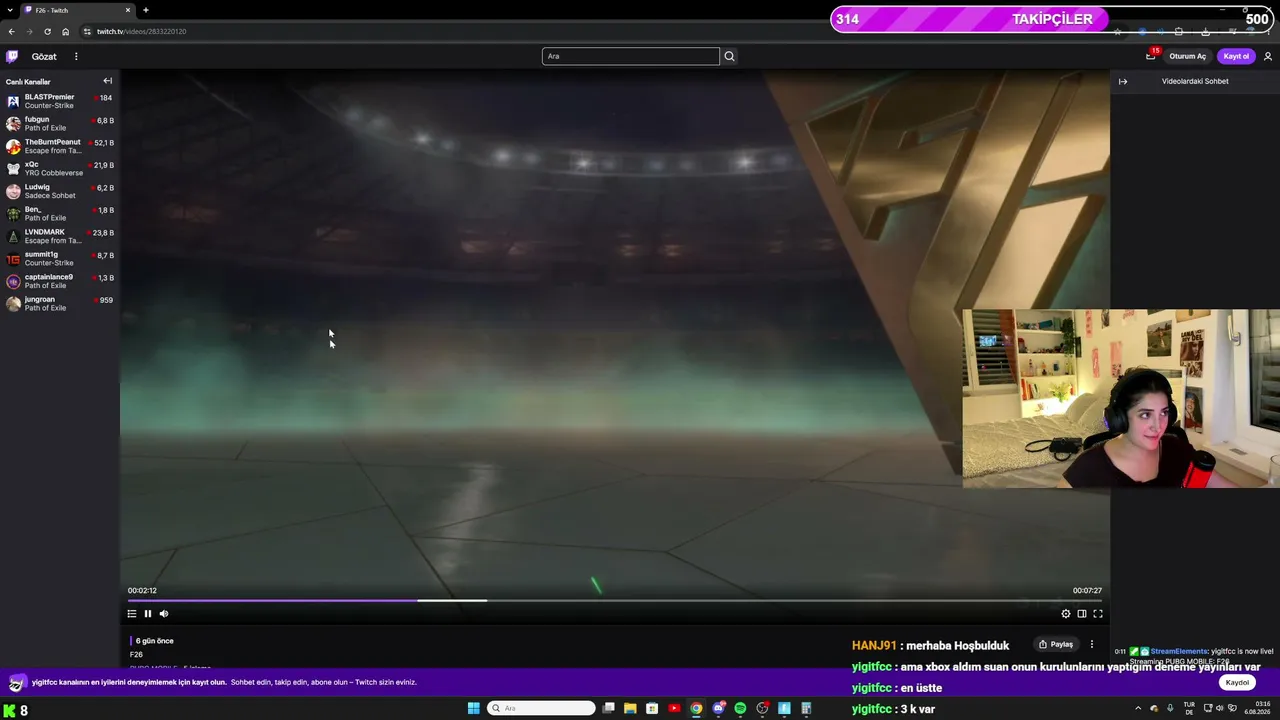1280x720 pixels.
Task: Open the Calculator app from the taskbar
Action: (x=806, y=708)
